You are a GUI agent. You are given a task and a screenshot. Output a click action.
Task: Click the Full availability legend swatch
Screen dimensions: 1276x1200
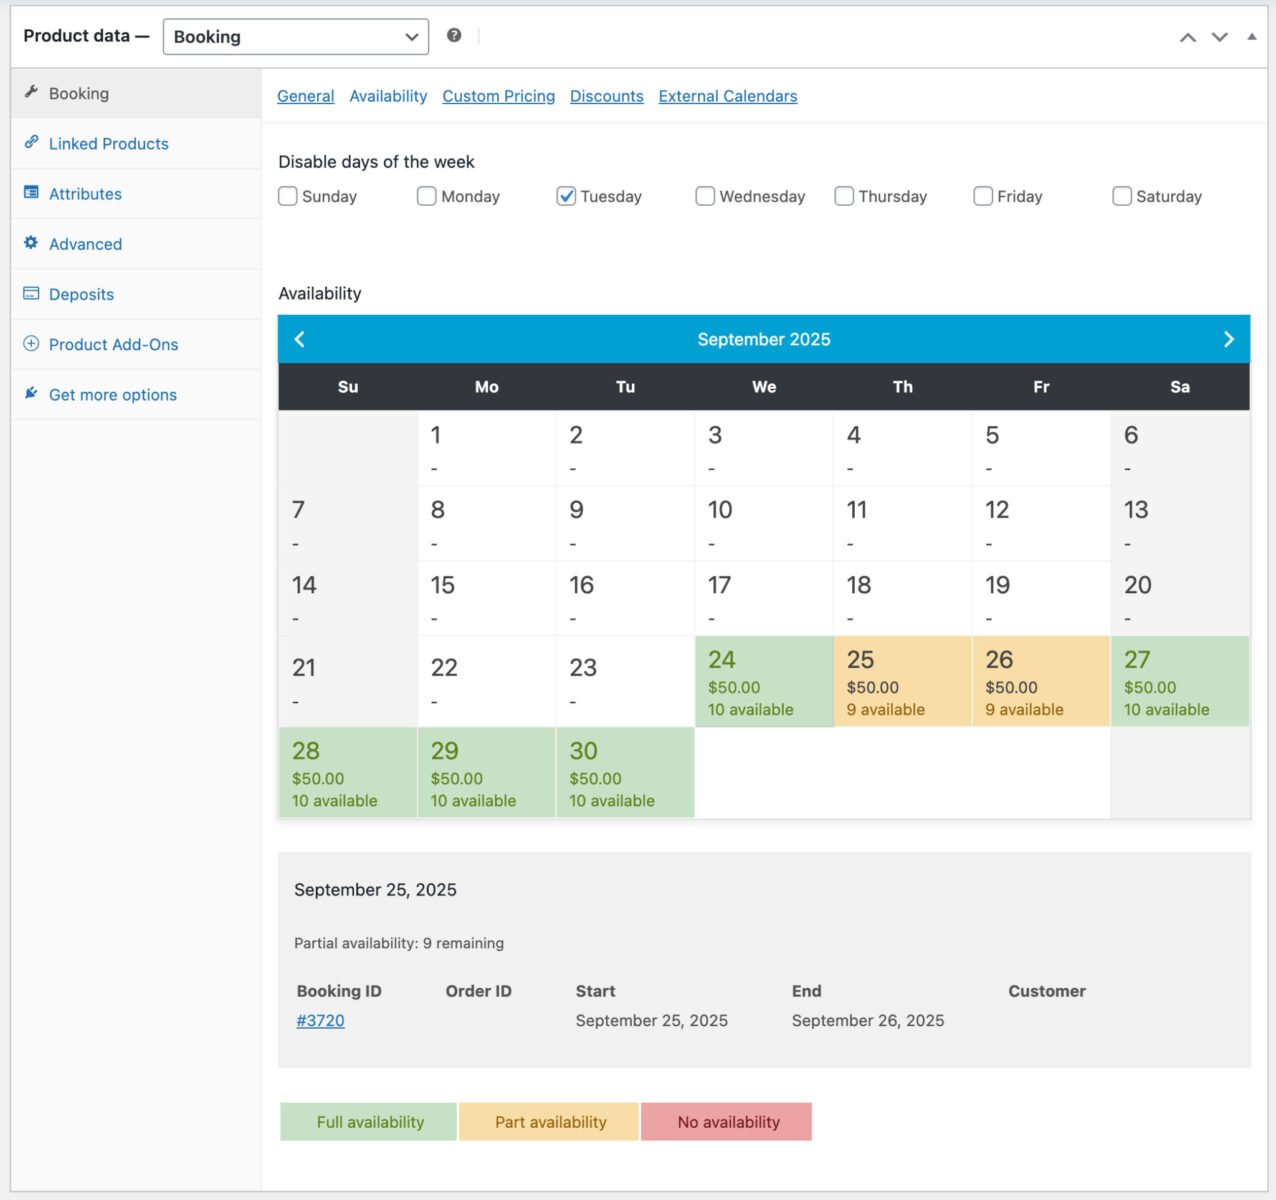click(x=369, y=1122)
